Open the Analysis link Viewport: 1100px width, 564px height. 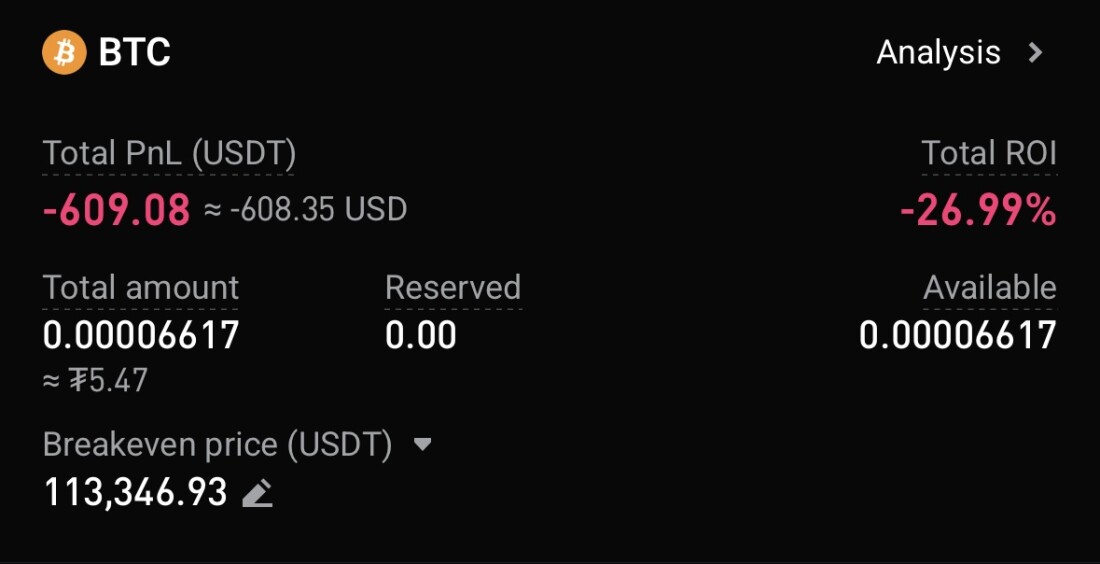pos(938,52)
